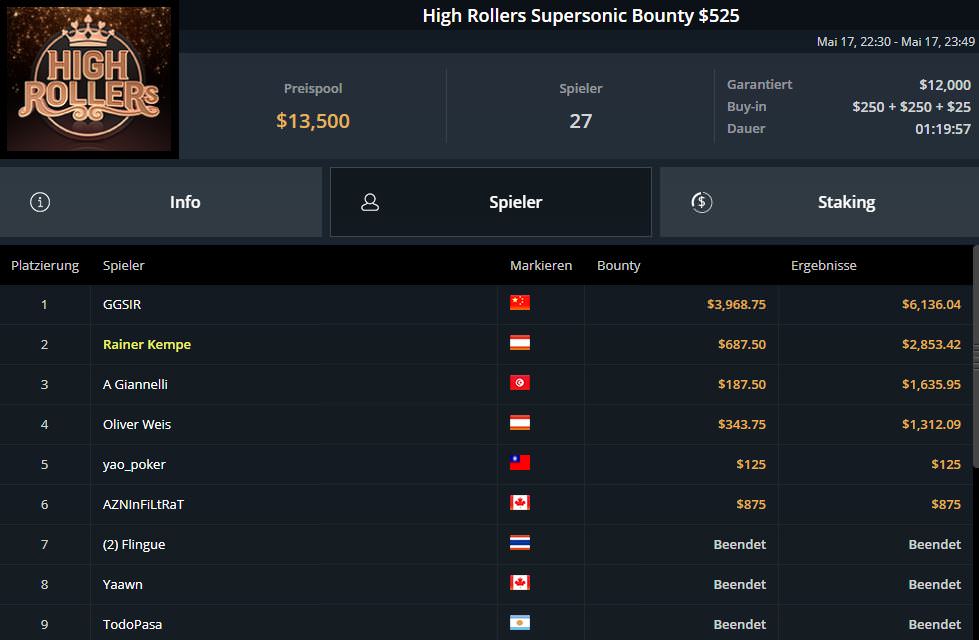Sort by Bounty column header
Viewport: 979px width, 640px height.
[x=618, y=265]
